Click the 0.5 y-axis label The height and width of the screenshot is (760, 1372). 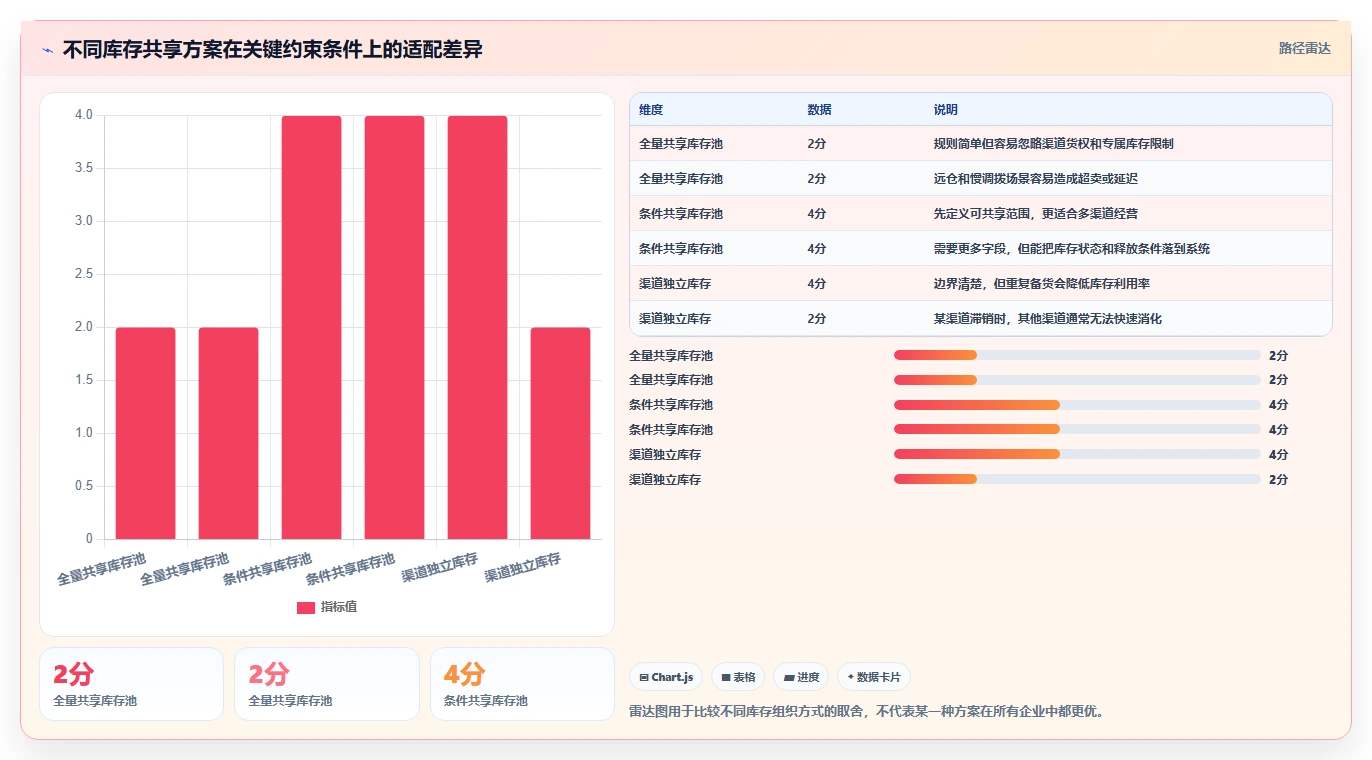click(x=84, y=486)
